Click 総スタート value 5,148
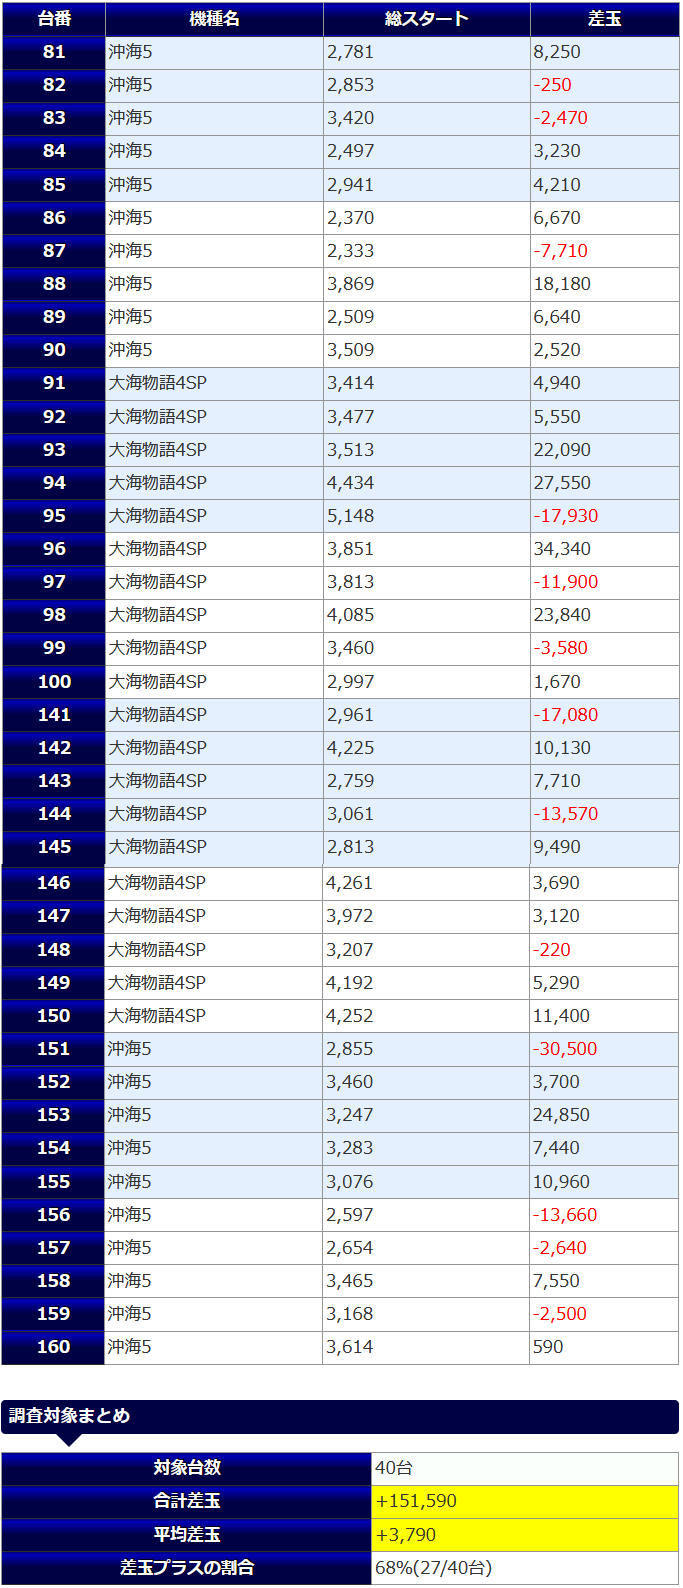 coord(351,516)
